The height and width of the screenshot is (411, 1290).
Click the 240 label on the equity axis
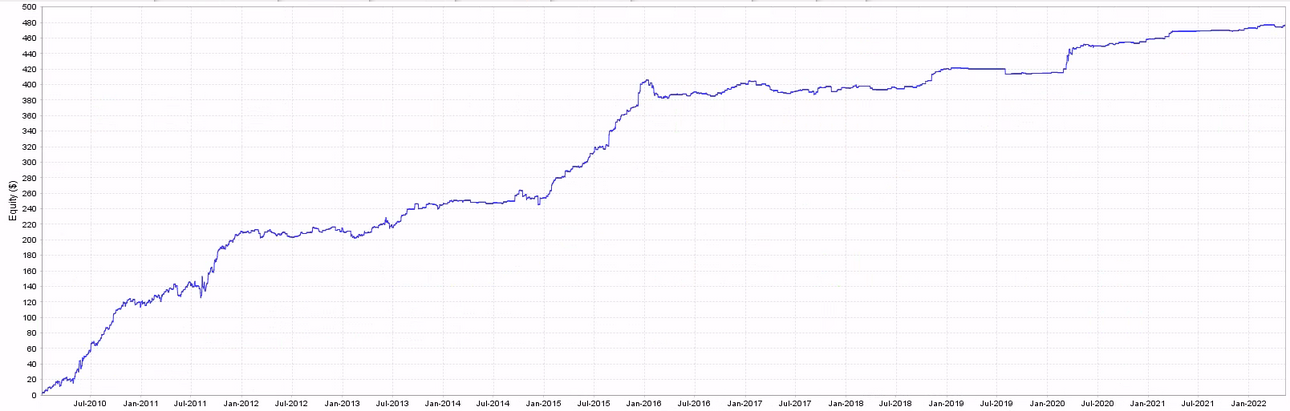[x=29, y=209]
